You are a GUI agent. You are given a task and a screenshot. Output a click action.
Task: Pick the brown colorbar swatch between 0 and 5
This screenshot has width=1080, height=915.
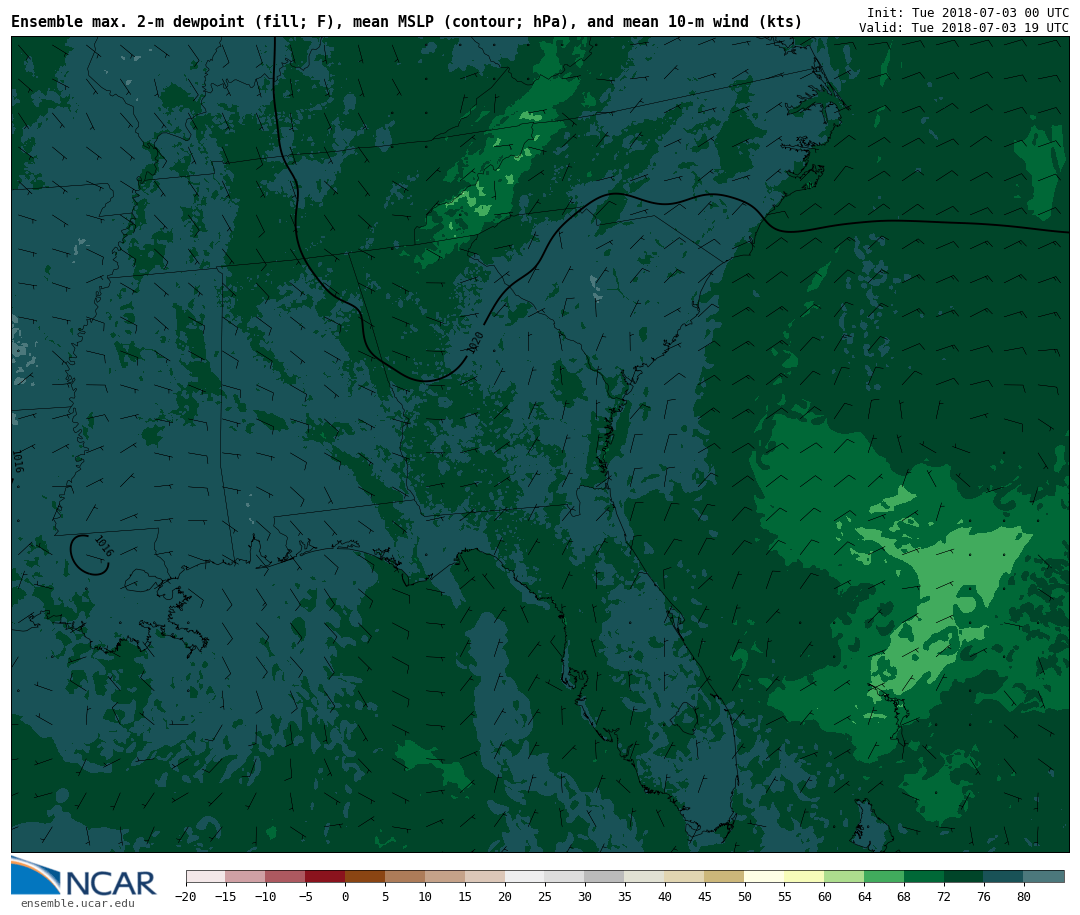[x=365, y=876]
